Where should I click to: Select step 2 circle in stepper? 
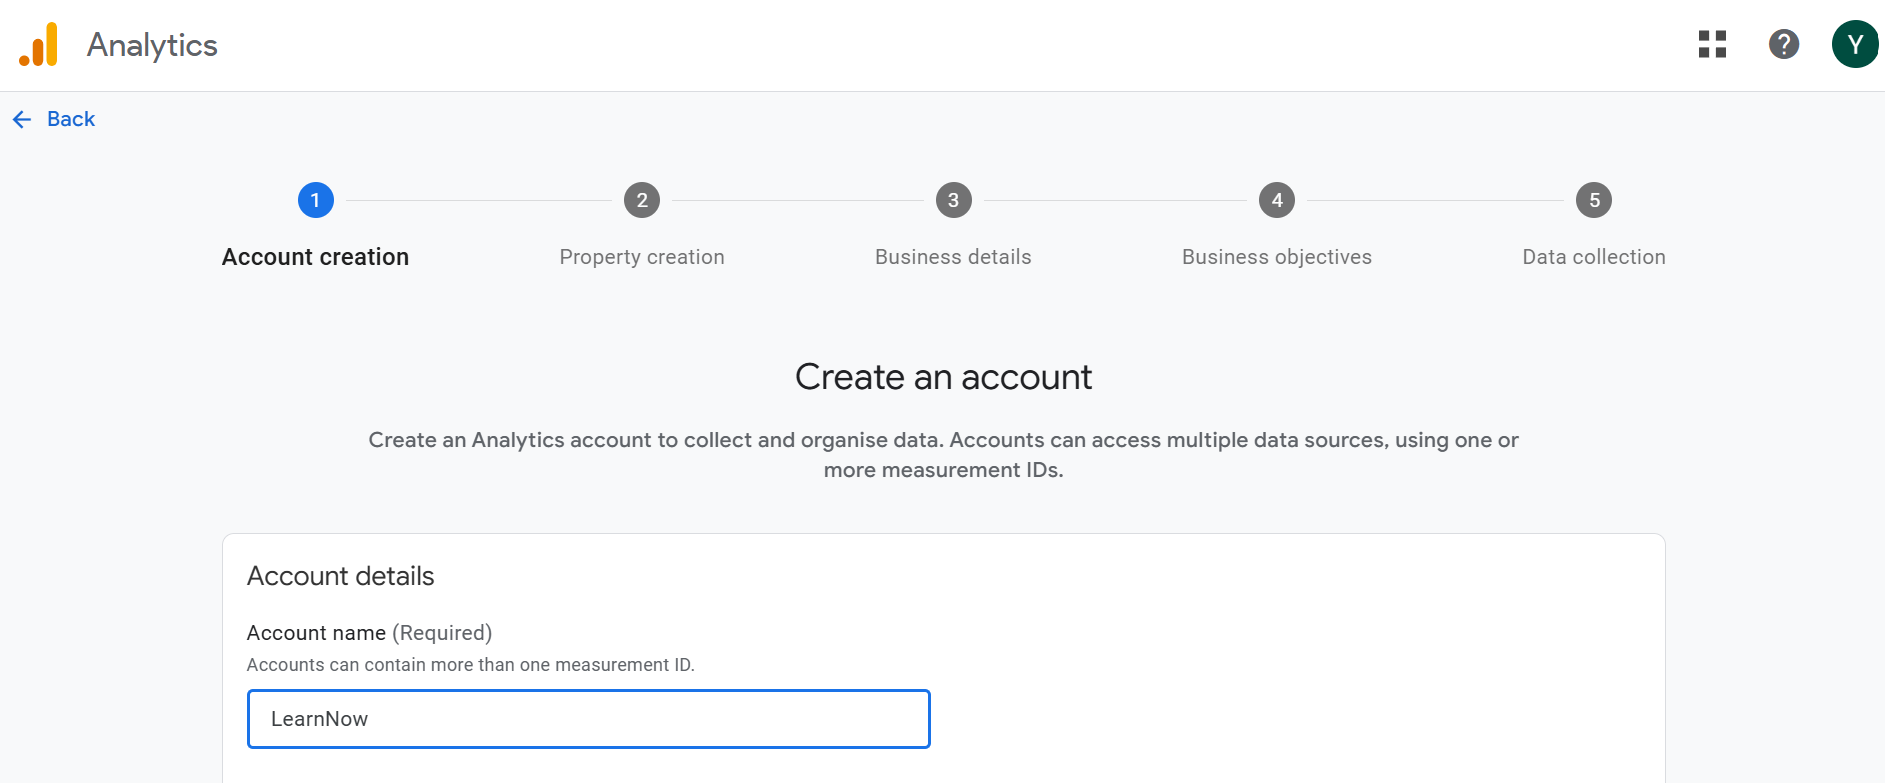point(642,200)
